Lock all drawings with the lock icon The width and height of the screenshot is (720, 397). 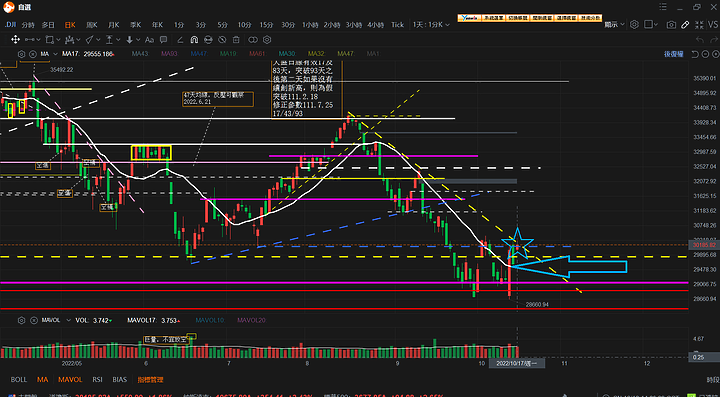[x=208, y=39]
